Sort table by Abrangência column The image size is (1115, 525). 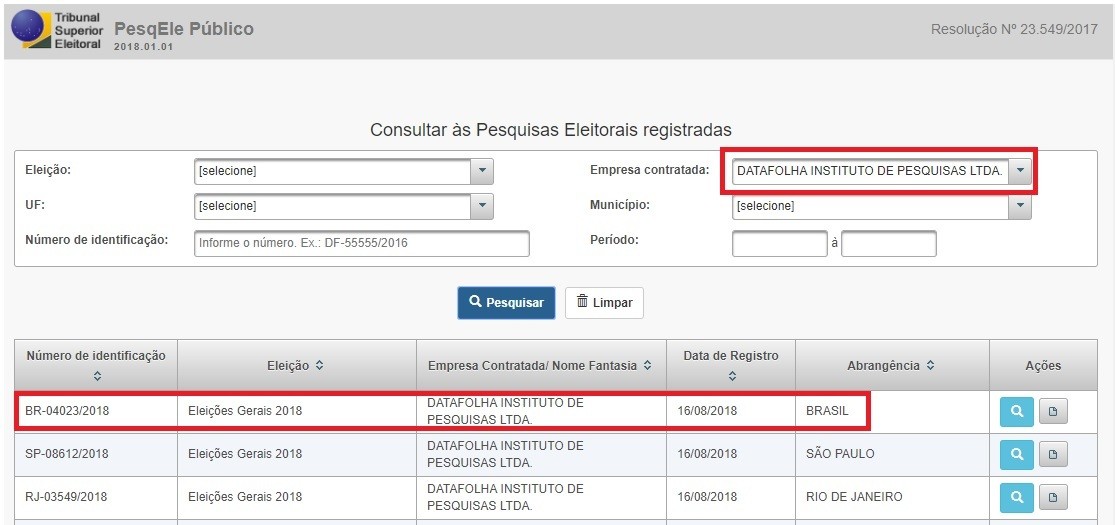(930, 366)
